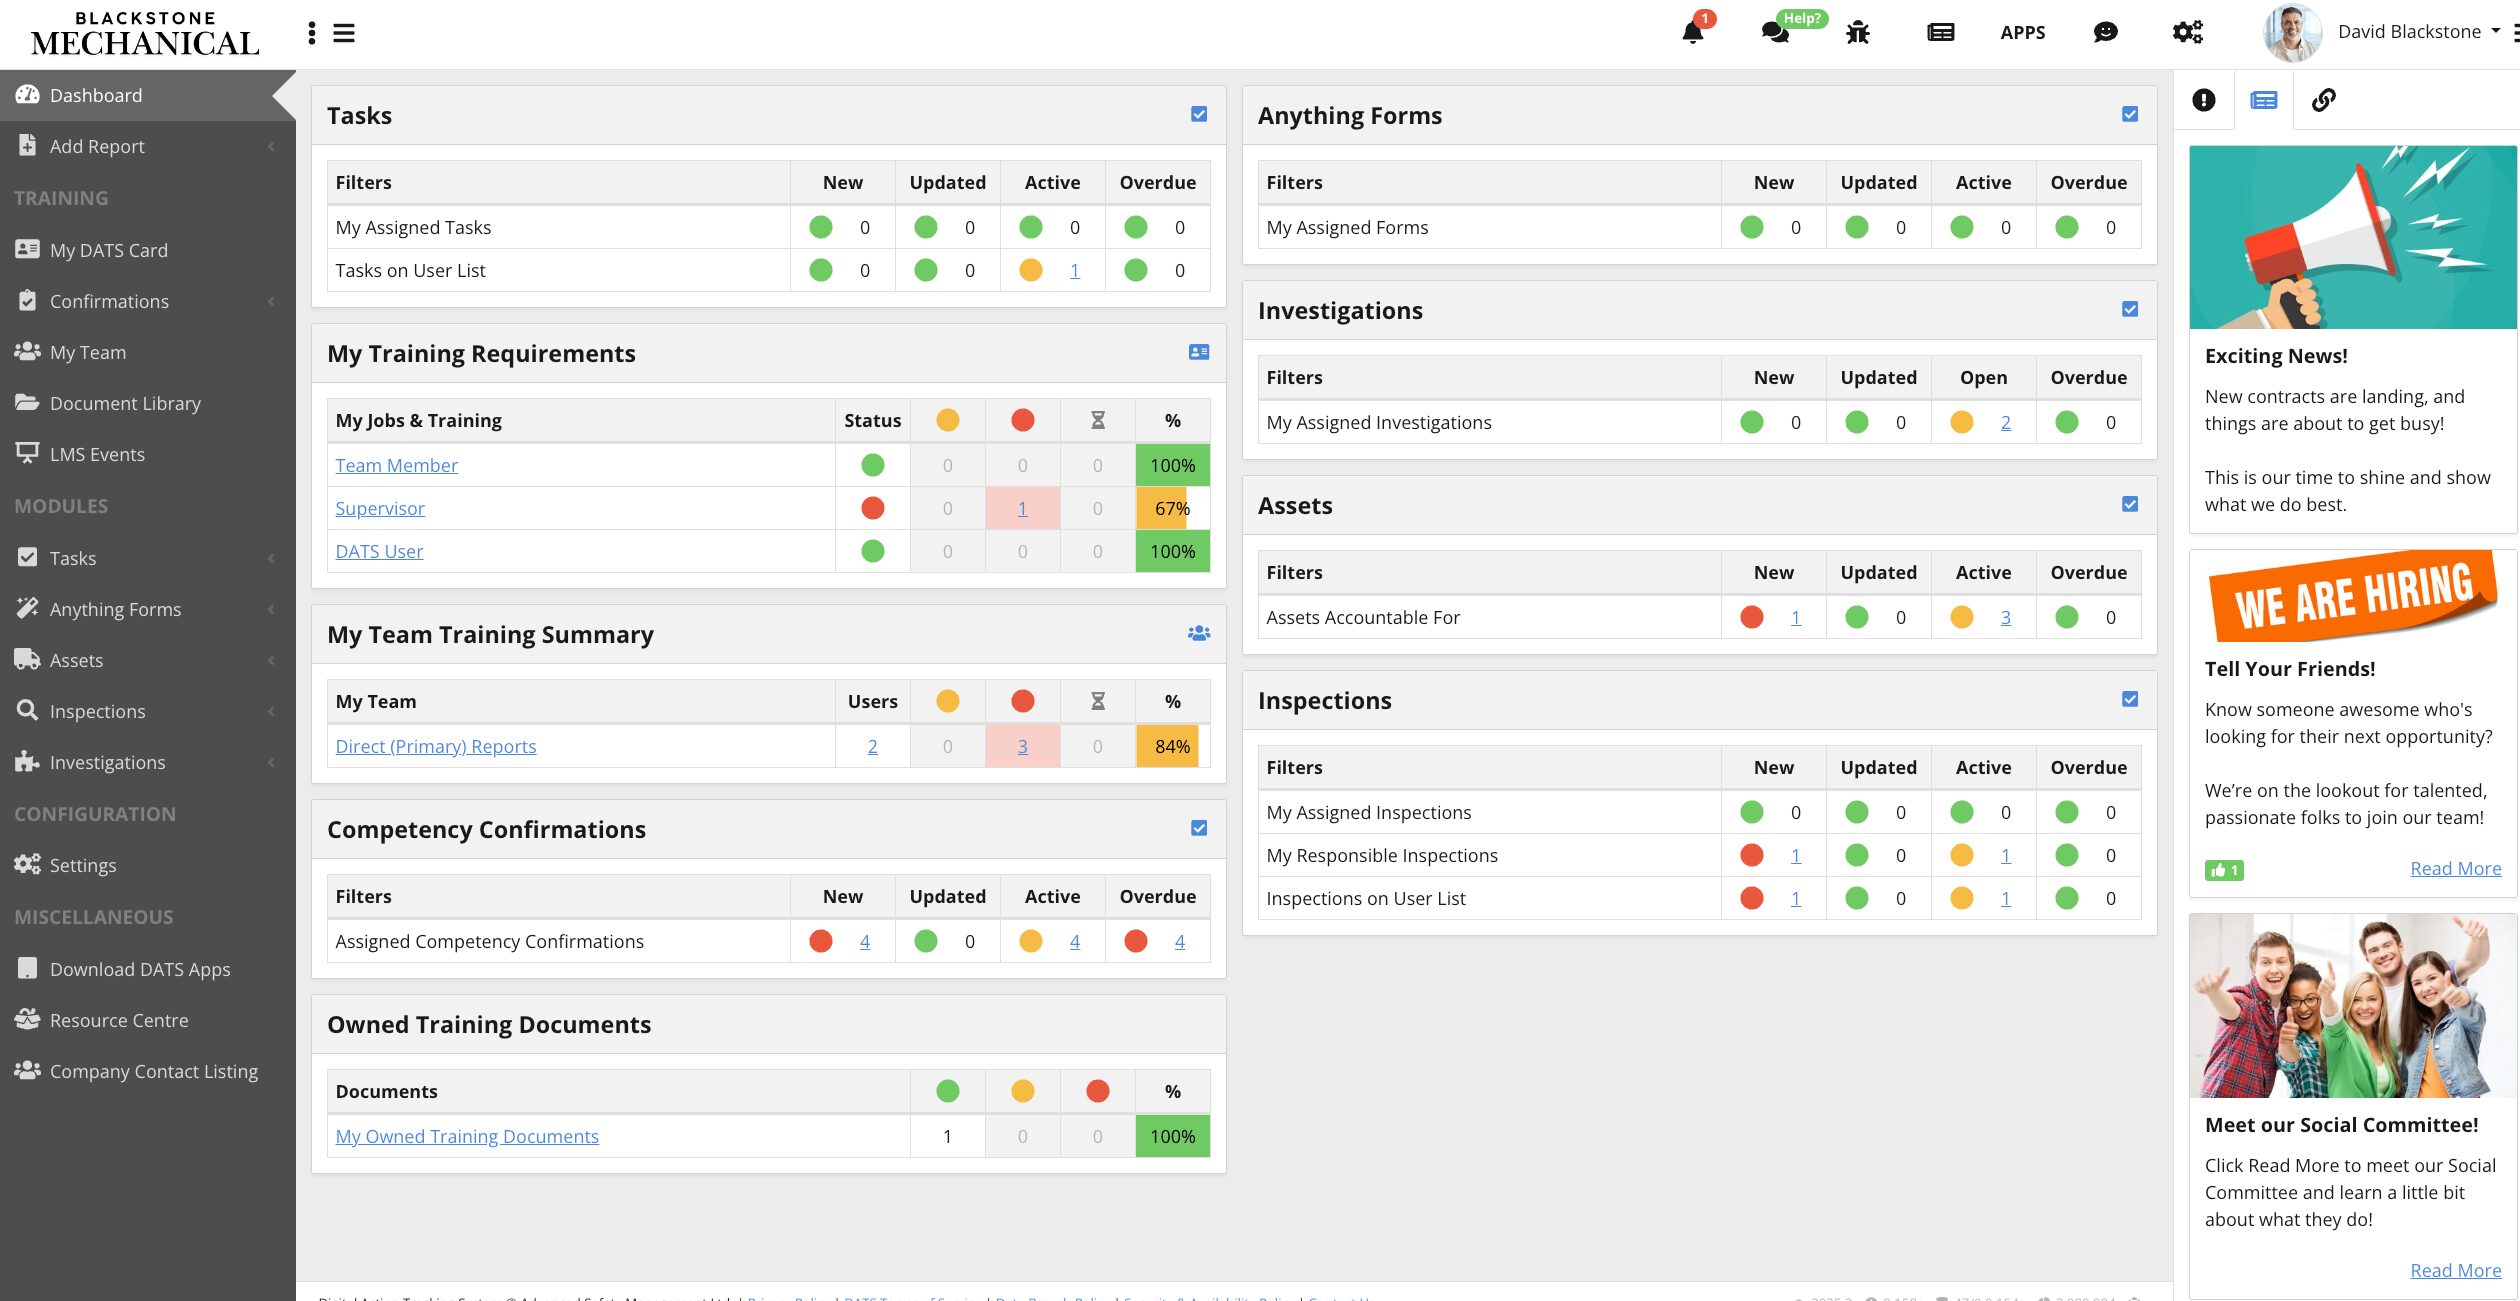
Task: Click the hamburger menu icon
Action: (344, 33)
